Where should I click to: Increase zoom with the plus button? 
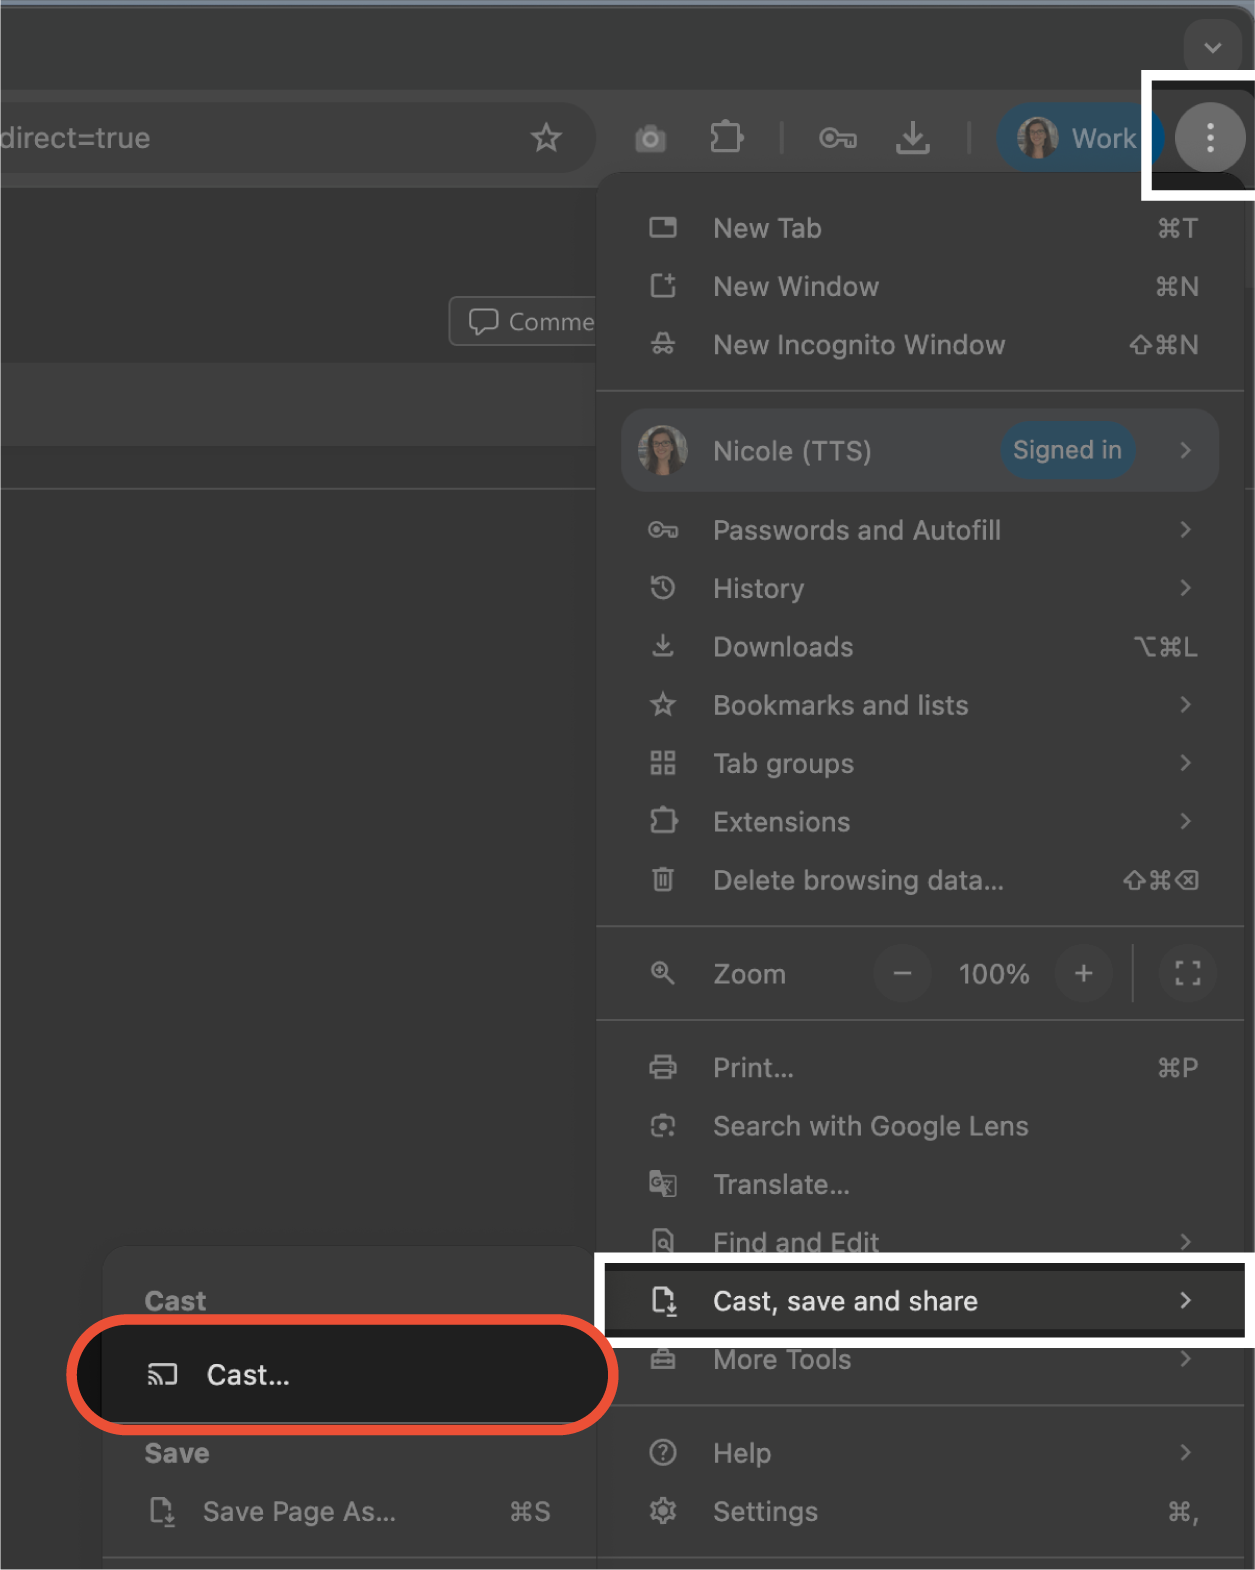pos(1083,973)
